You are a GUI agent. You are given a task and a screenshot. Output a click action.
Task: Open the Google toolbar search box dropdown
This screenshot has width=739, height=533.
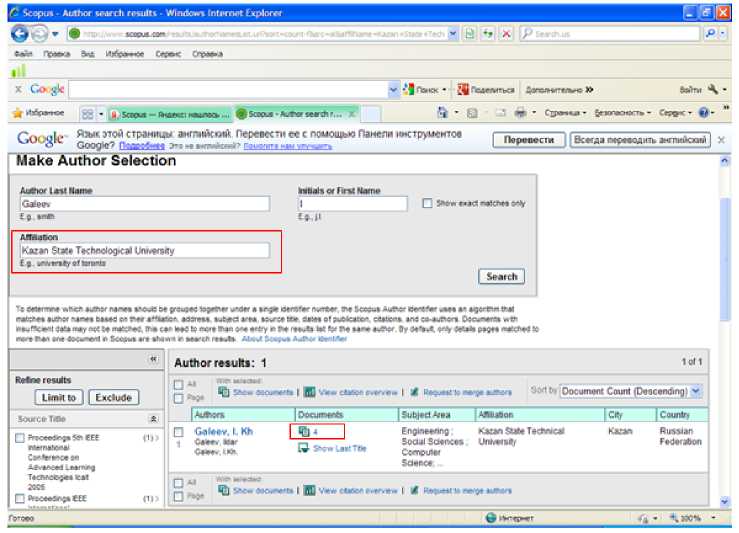(x=394, y=89)
